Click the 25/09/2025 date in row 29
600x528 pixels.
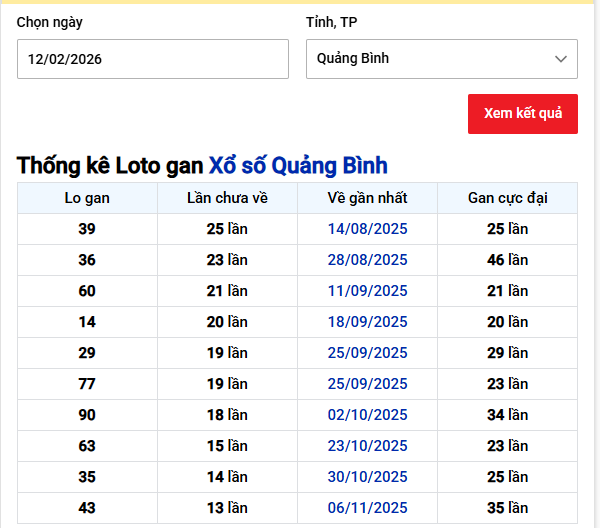pyautogui.click(x=367, y=353)
